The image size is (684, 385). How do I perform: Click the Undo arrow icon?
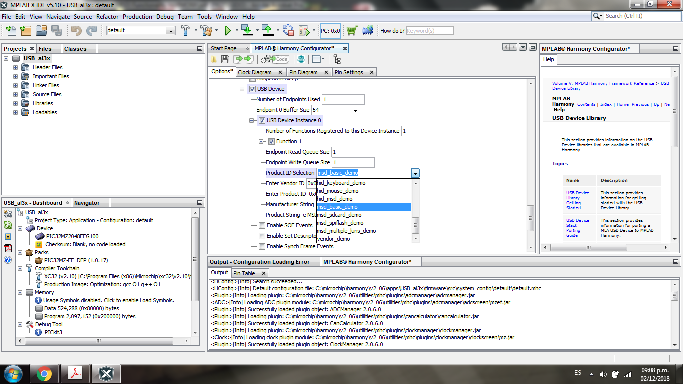click(76, 31)
